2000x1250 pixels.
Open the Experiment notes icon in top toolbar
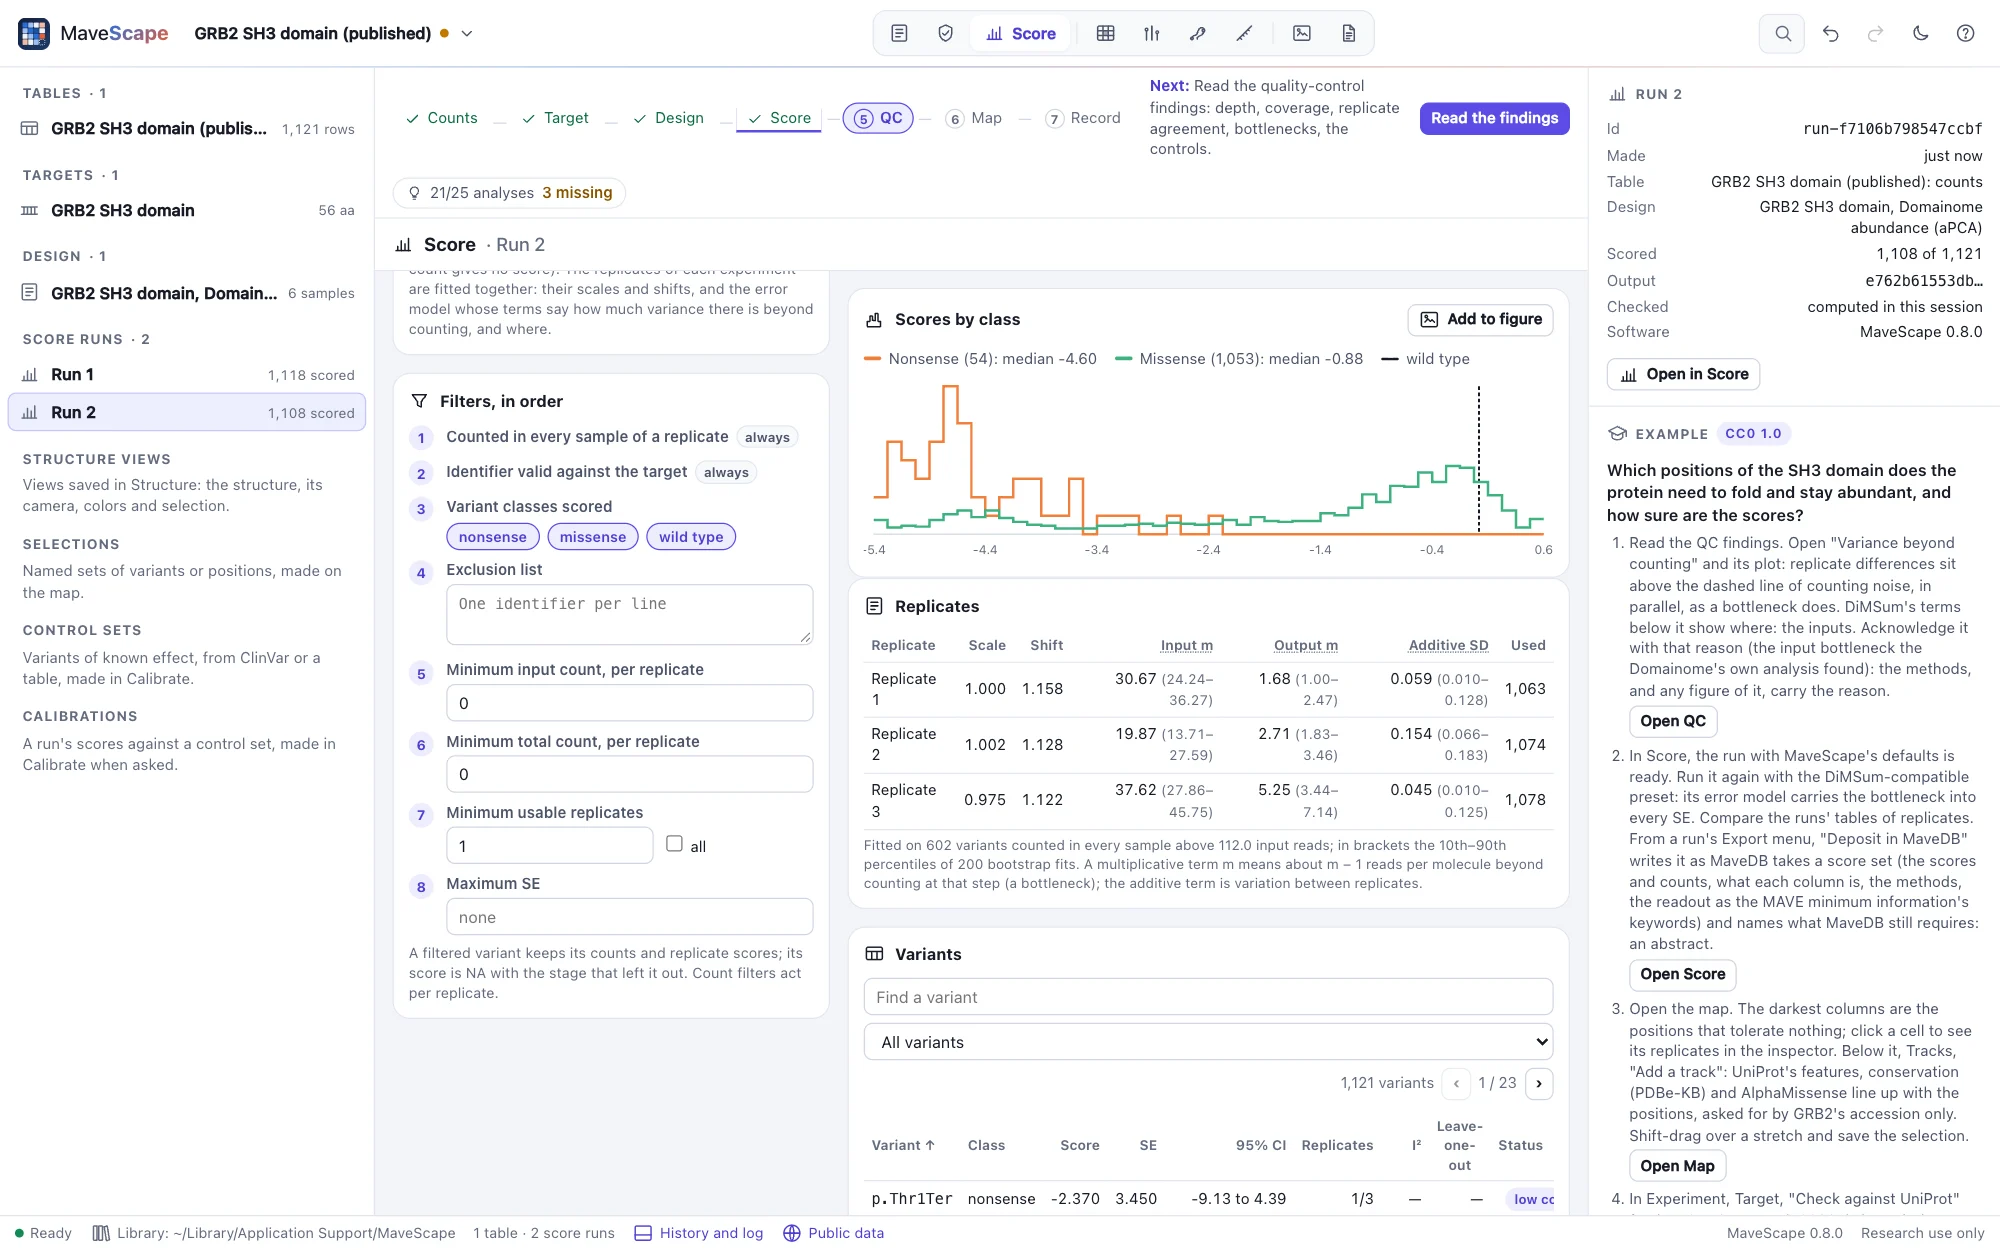coord(899,33)
